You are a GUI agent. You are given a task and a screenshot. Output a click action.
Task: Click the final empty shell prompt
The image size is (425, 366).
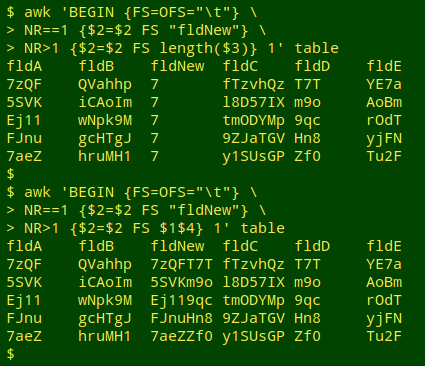[x=11, y=354]
